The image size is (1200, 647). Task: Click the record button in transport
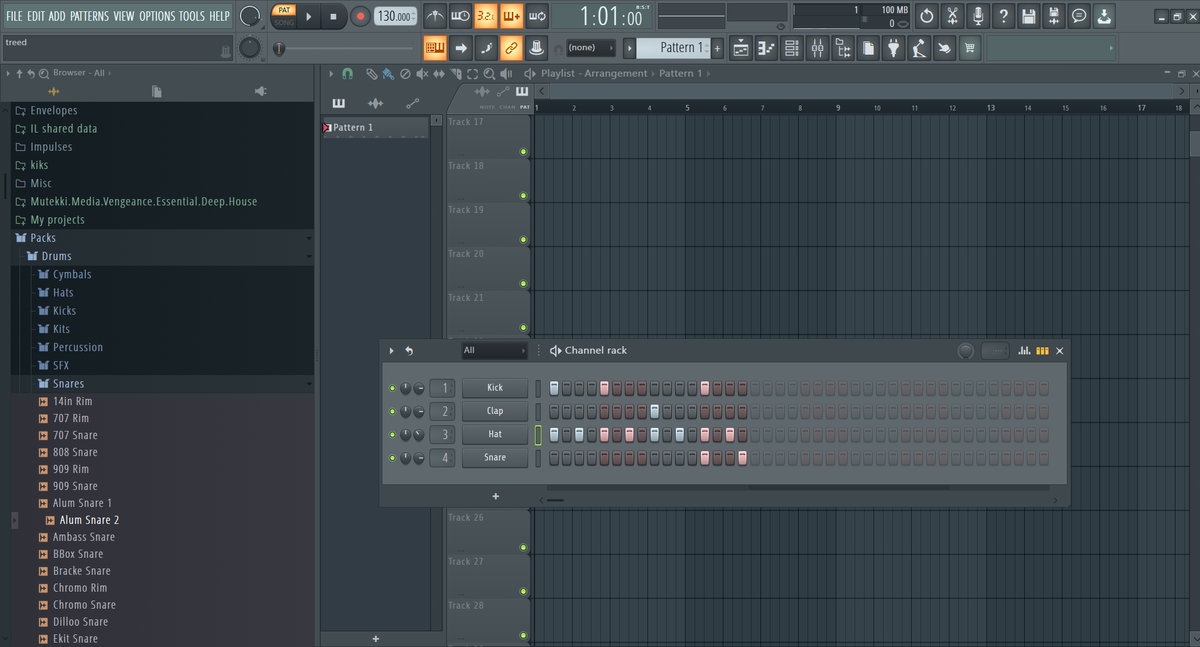tap(360, 16)
